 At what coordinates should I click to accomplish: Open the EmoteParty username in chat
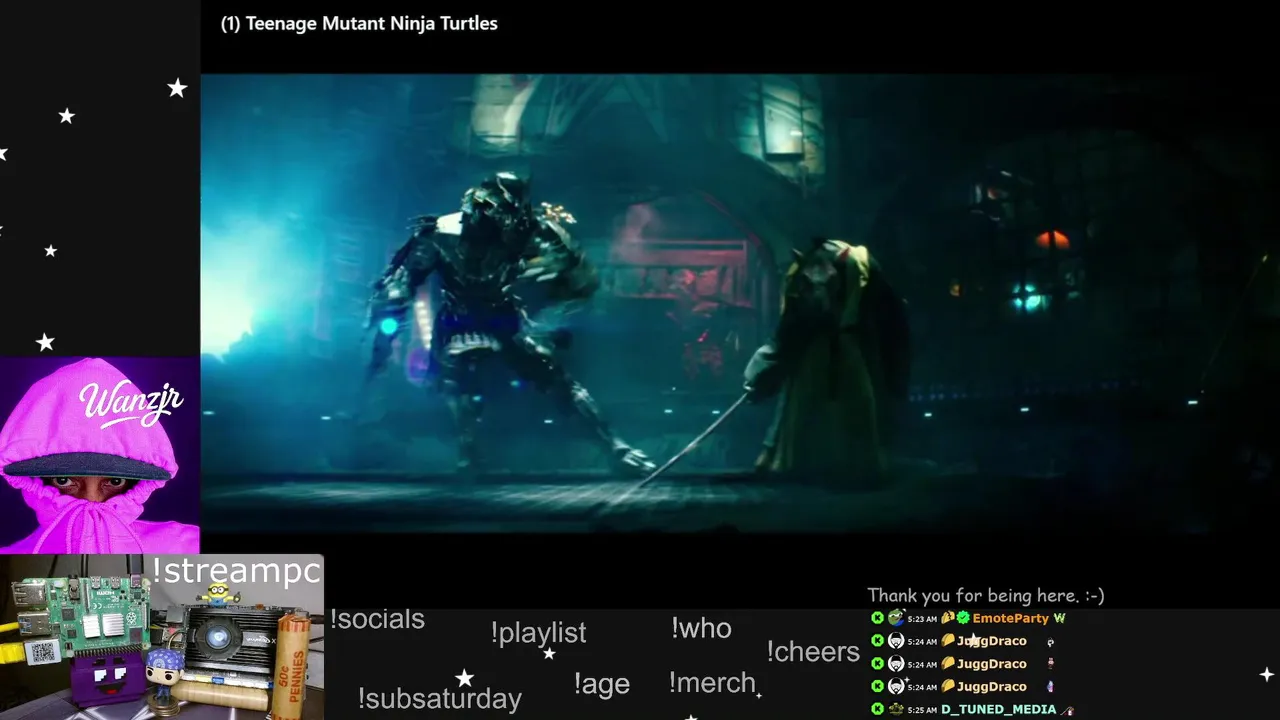(1011, 618)
